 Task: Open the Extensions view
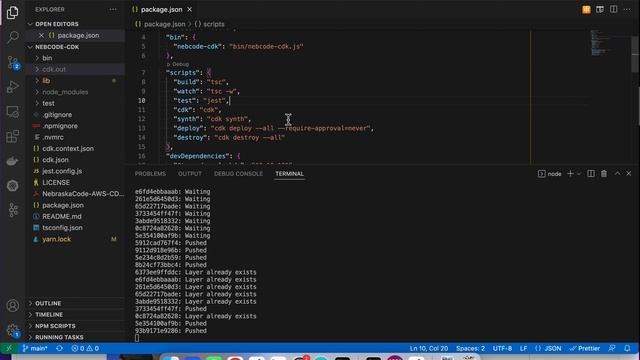pos(13,136)
